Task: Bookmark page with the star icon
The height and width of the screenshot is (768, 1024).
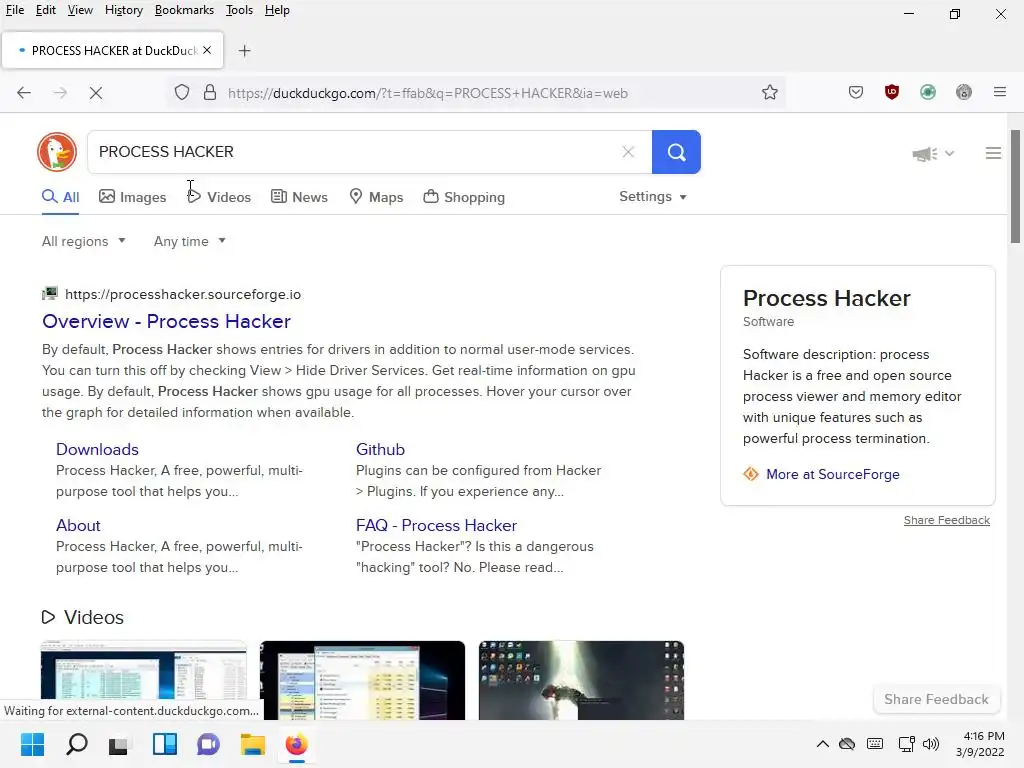Action: coord(770,93)
